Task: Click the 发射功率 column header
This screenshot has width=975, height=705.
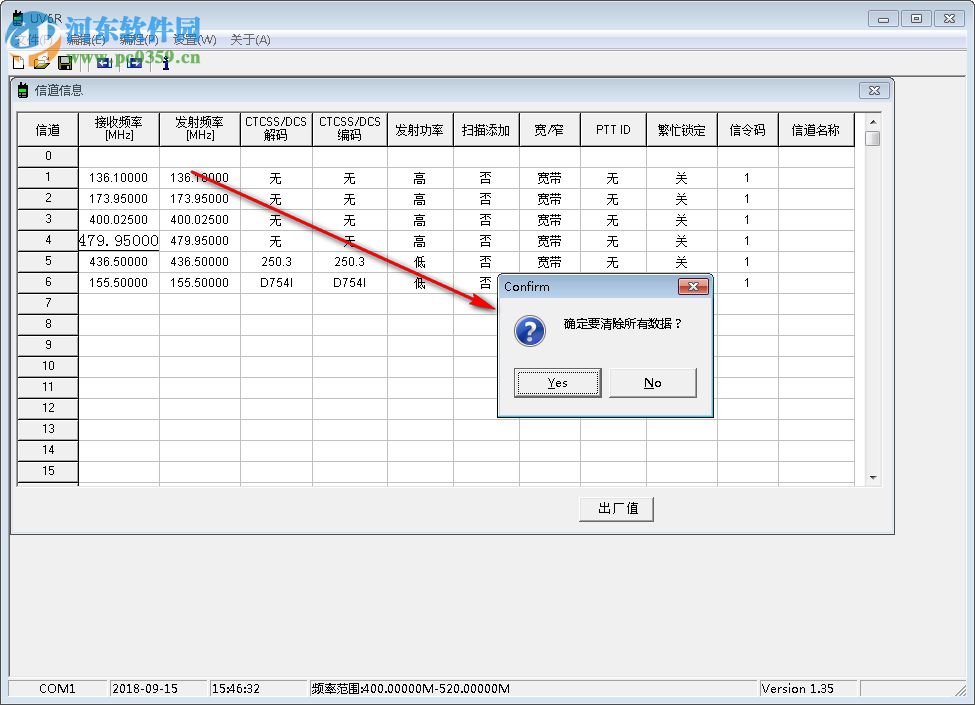Action: [420, 129]
